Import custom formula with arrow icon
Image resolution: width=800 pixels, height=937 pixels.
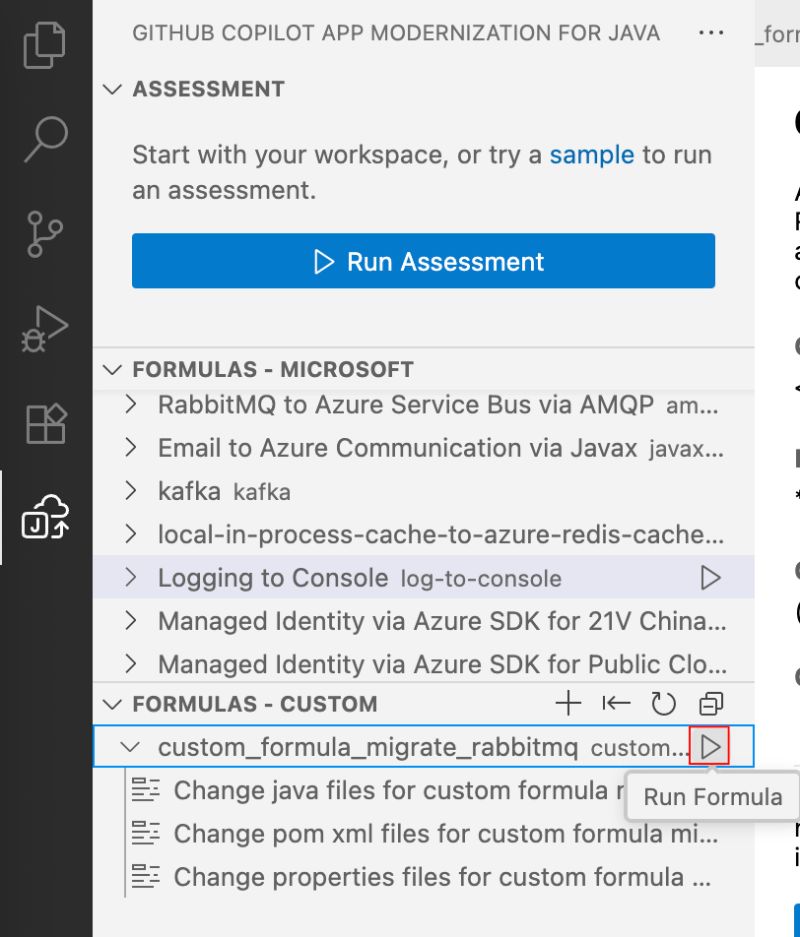[616, 703]
